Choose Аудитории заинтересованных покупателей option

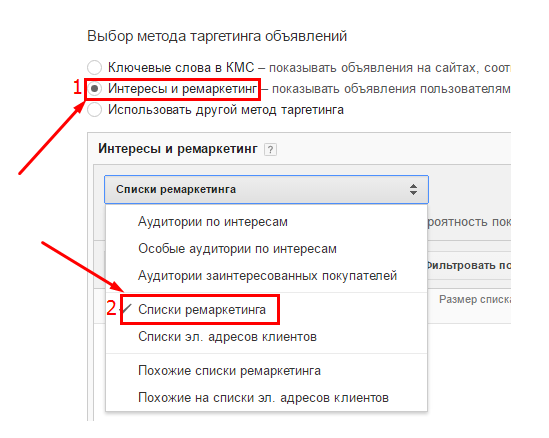[x=266, y=276]
